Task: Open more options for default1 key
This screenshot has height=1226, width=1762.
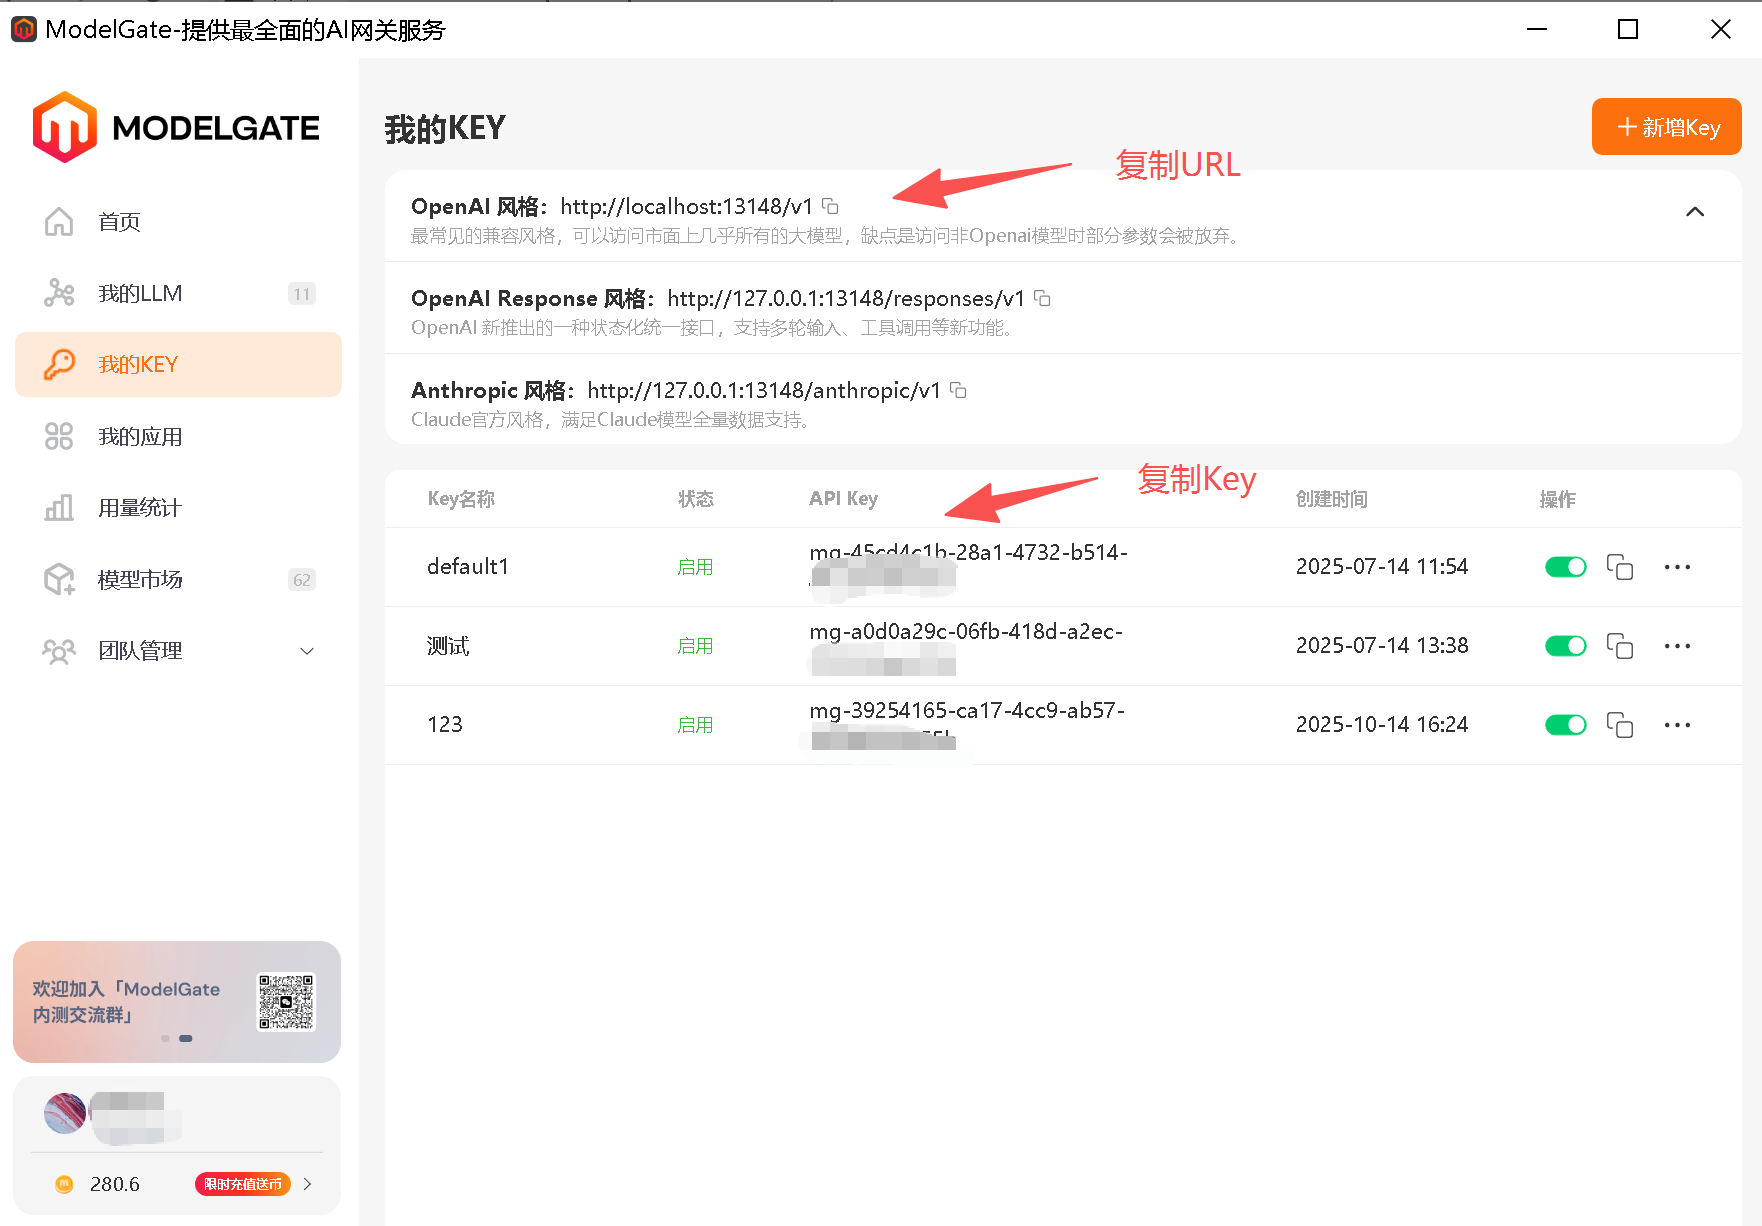Action: pyautogui.click(x=1677, y=567)
